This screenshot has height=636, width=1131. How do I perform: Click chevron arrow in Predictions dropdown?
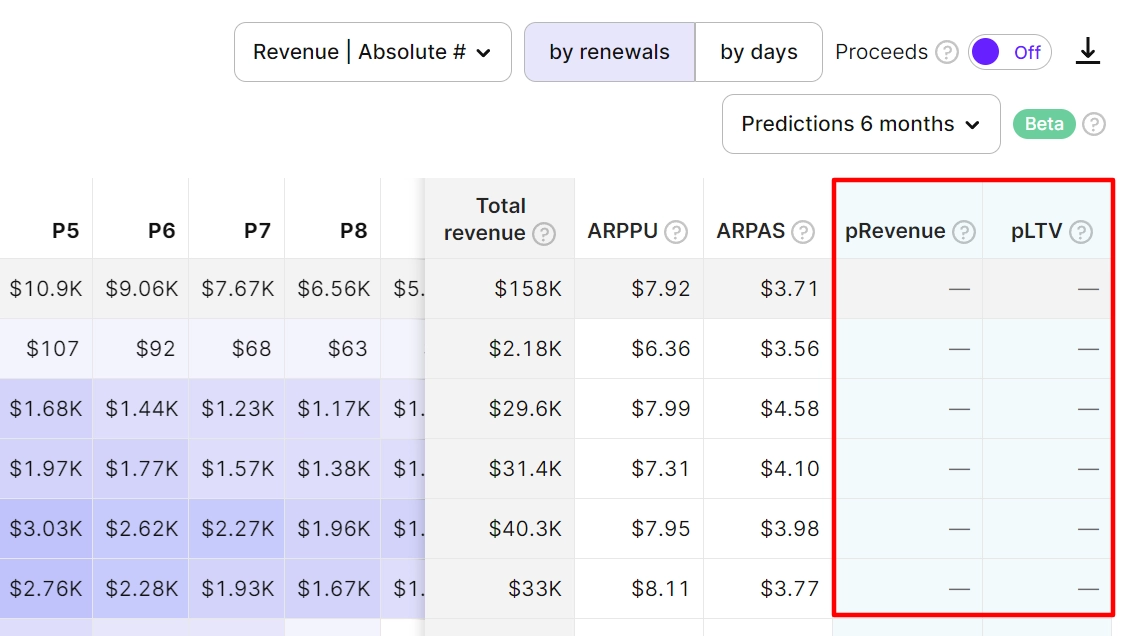[x=972, y=125]
